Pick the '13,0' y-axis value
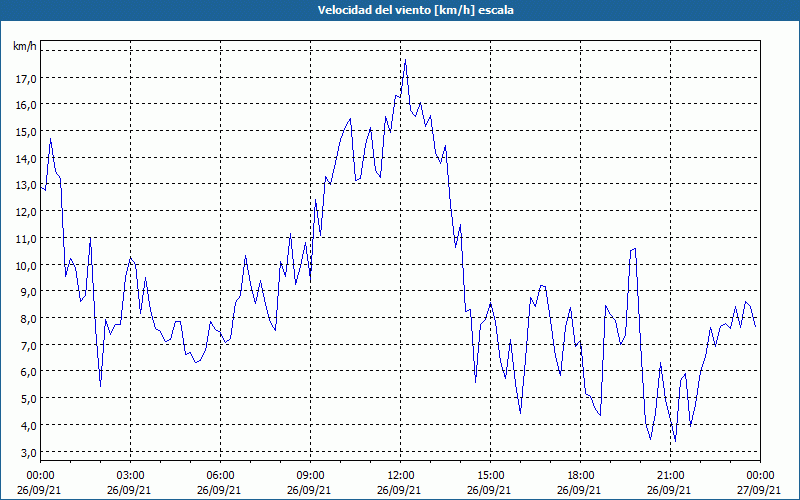The width and height of the screenshot is (800, 500). [x=26, y=185]
